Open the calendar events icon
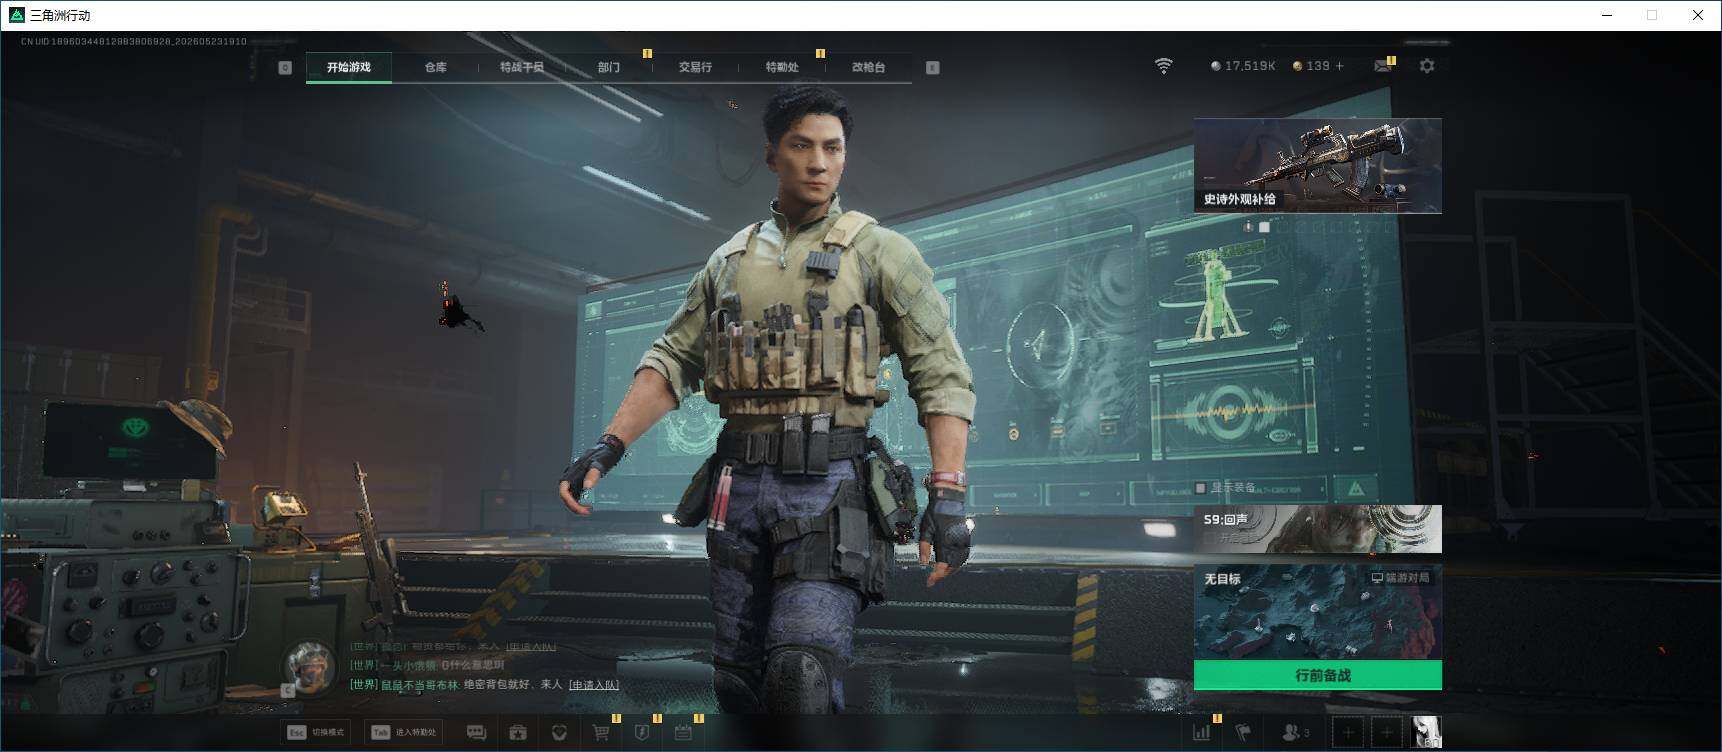This screenshot has height=752, width=1722. (x=683, y=733)
